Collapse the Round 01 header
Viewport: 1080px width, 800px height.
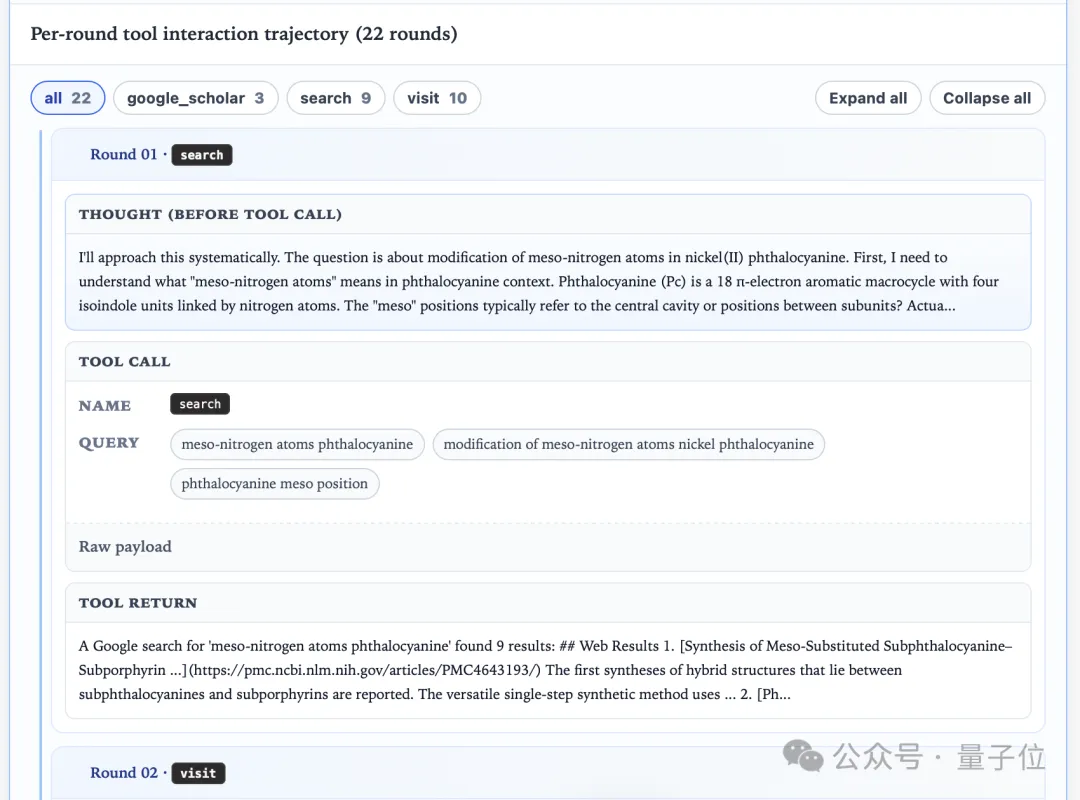click(123, 154)
